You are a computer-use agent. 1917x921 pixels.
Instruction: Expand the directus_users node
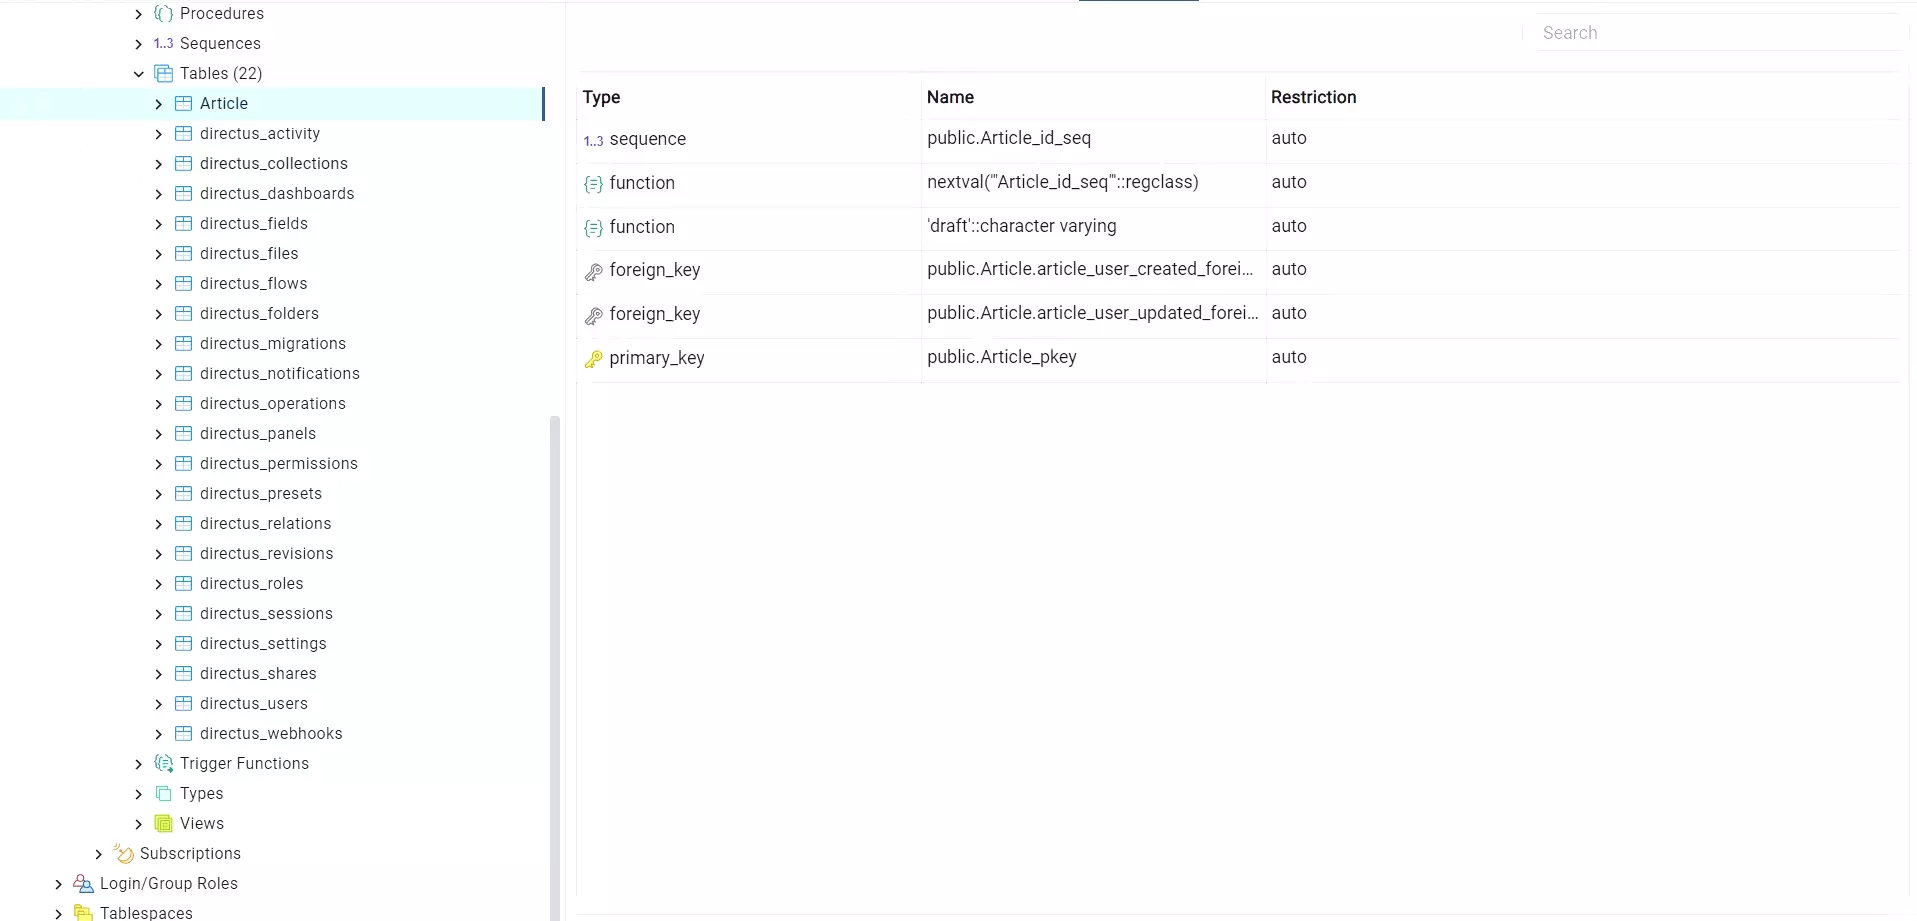(x=158, y=704)
